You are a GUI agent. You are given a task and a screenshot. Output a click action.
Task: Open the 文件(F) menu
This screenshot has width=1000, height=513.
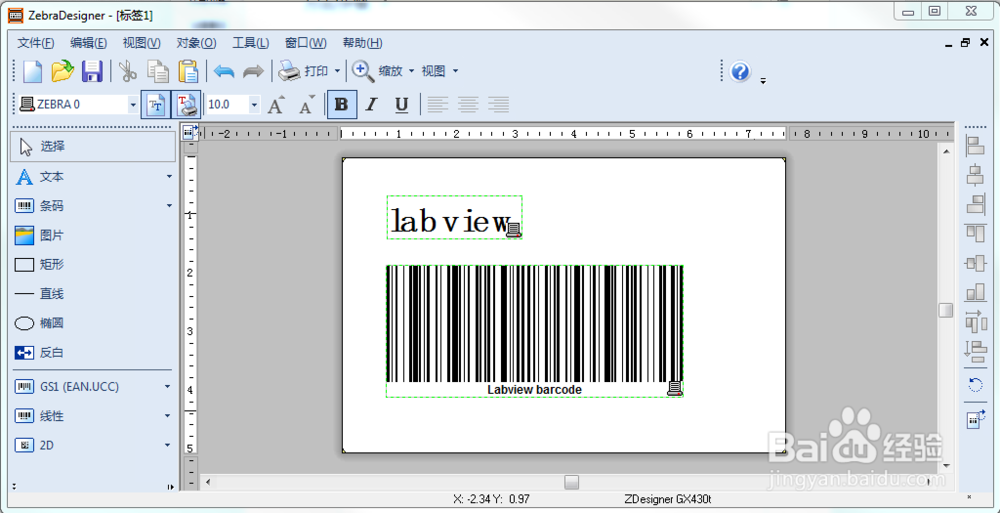coord(36,43)
